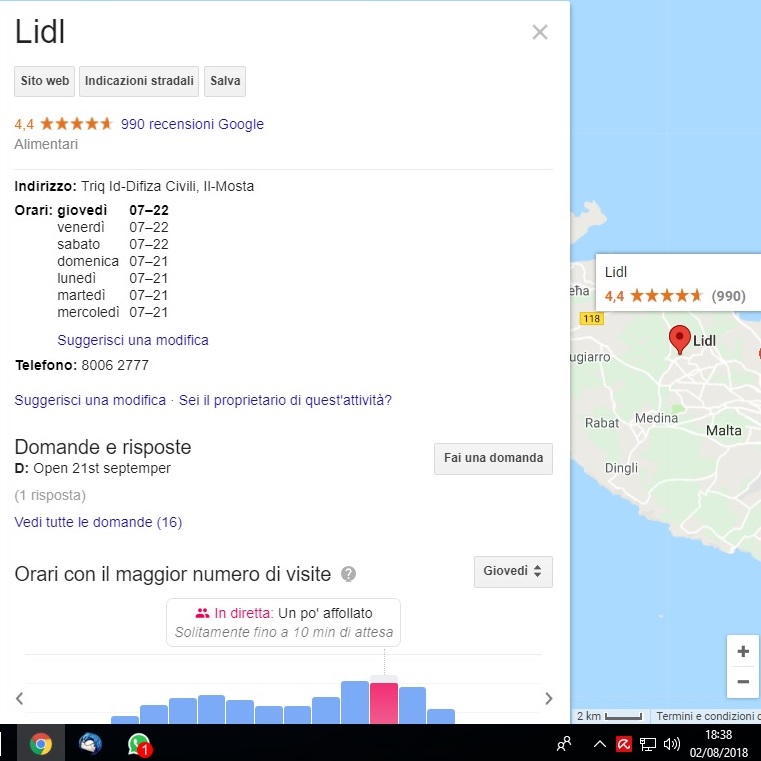Click the route 118 road badge on map
This screenshot has height=761, width=761.
tap(592, 318)
